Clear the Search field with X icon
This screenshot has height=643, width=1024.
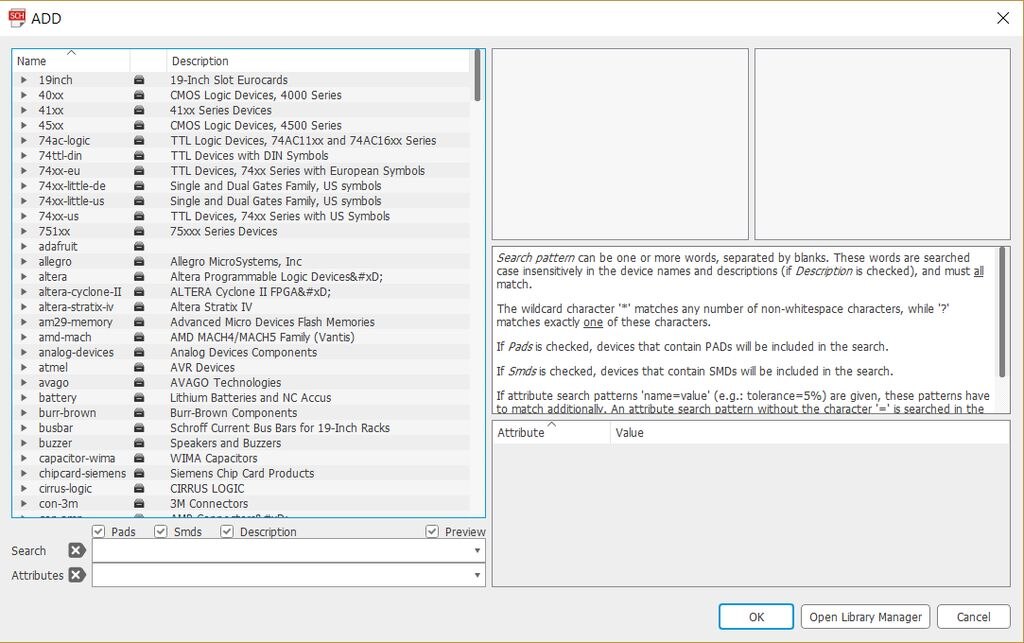[76, 550]
